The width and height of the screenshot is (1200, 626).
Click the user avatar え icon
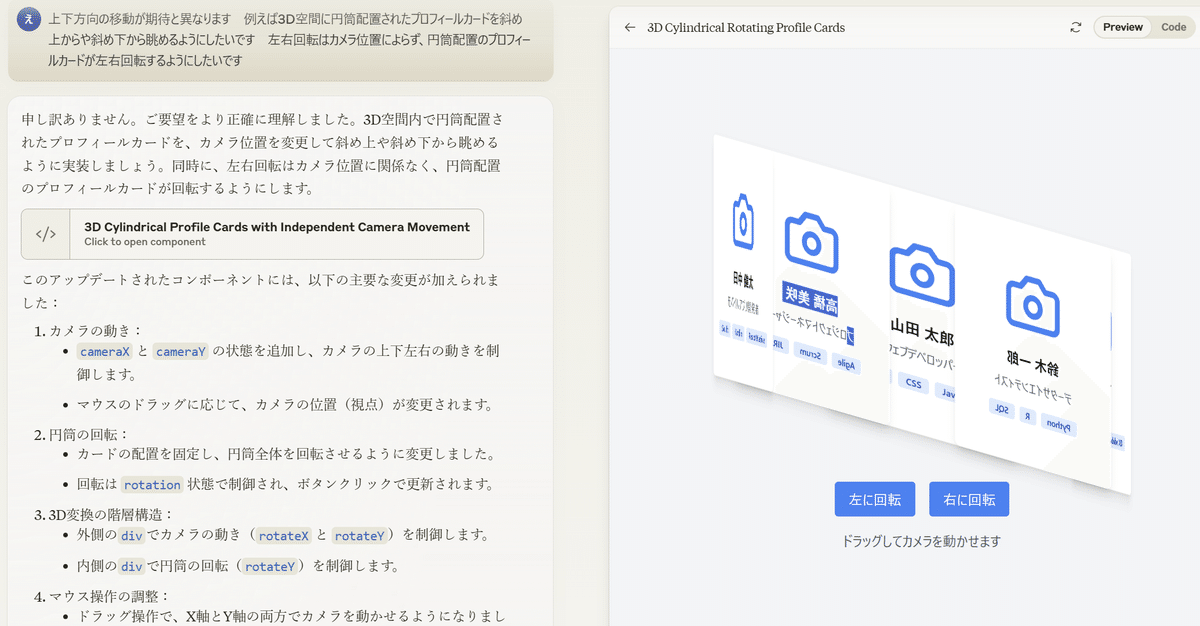tap(30, 19)
